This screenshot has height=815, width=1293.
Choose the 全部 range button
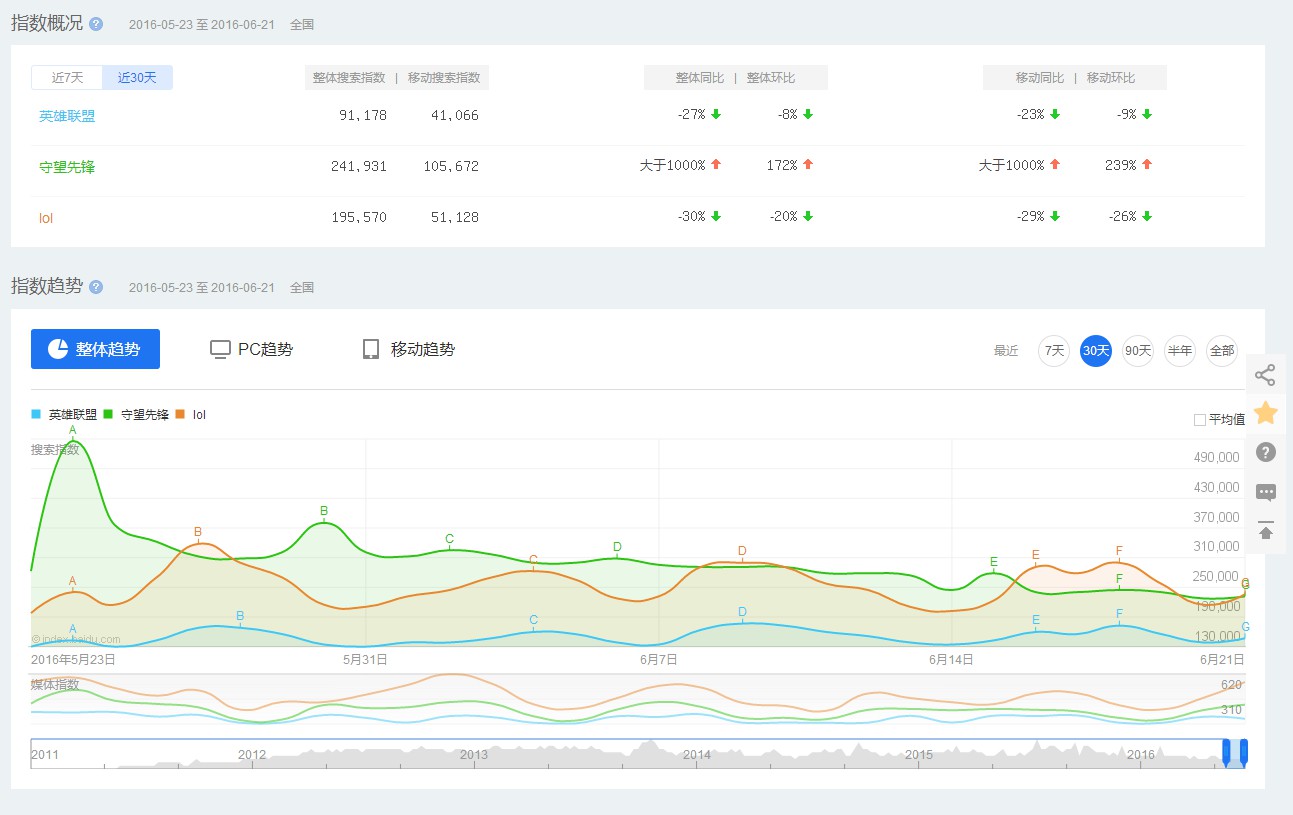pyautogui.click(x=1222, y=351)
